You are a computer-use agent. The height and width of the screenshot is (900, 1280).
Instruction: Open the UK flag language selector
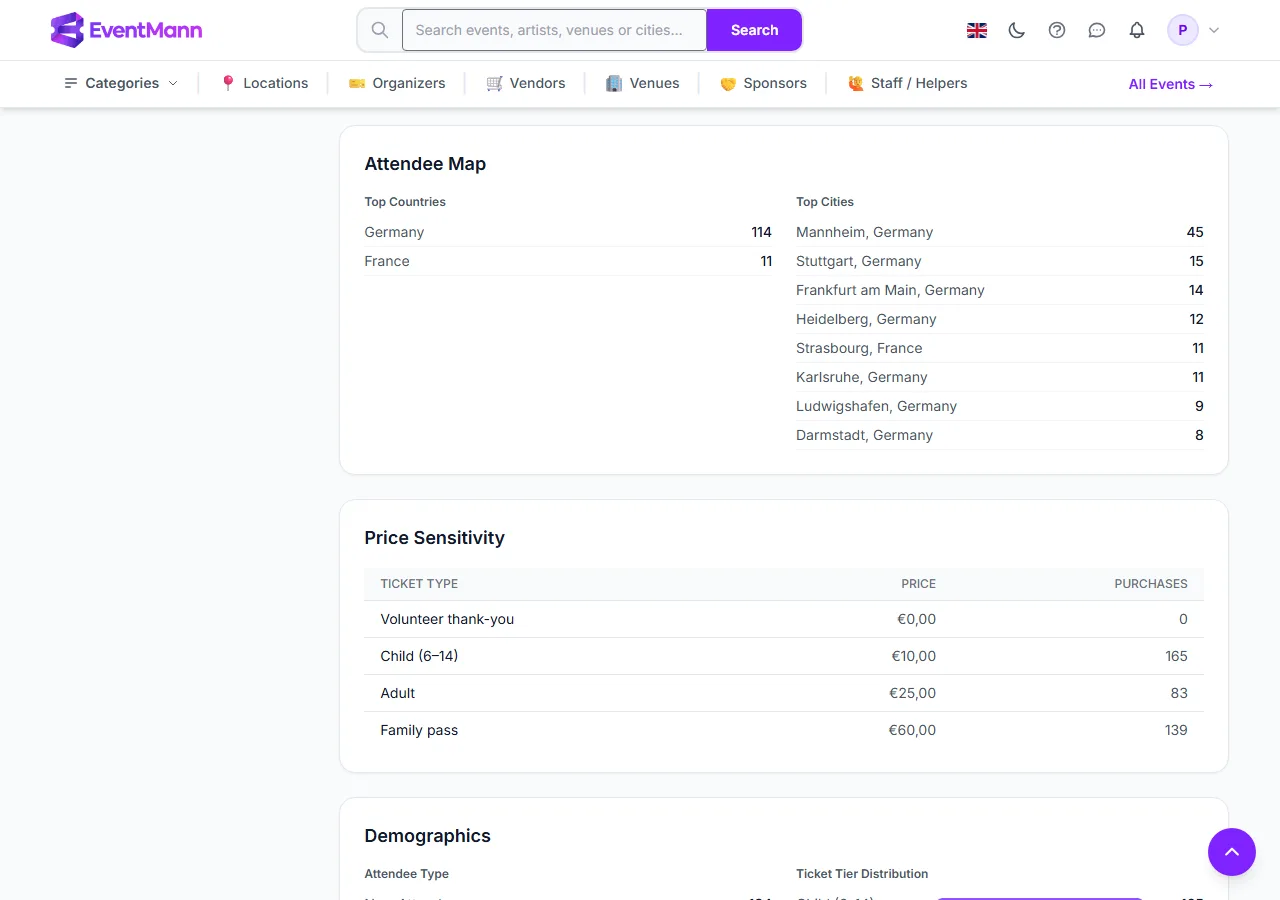(977, 30)
